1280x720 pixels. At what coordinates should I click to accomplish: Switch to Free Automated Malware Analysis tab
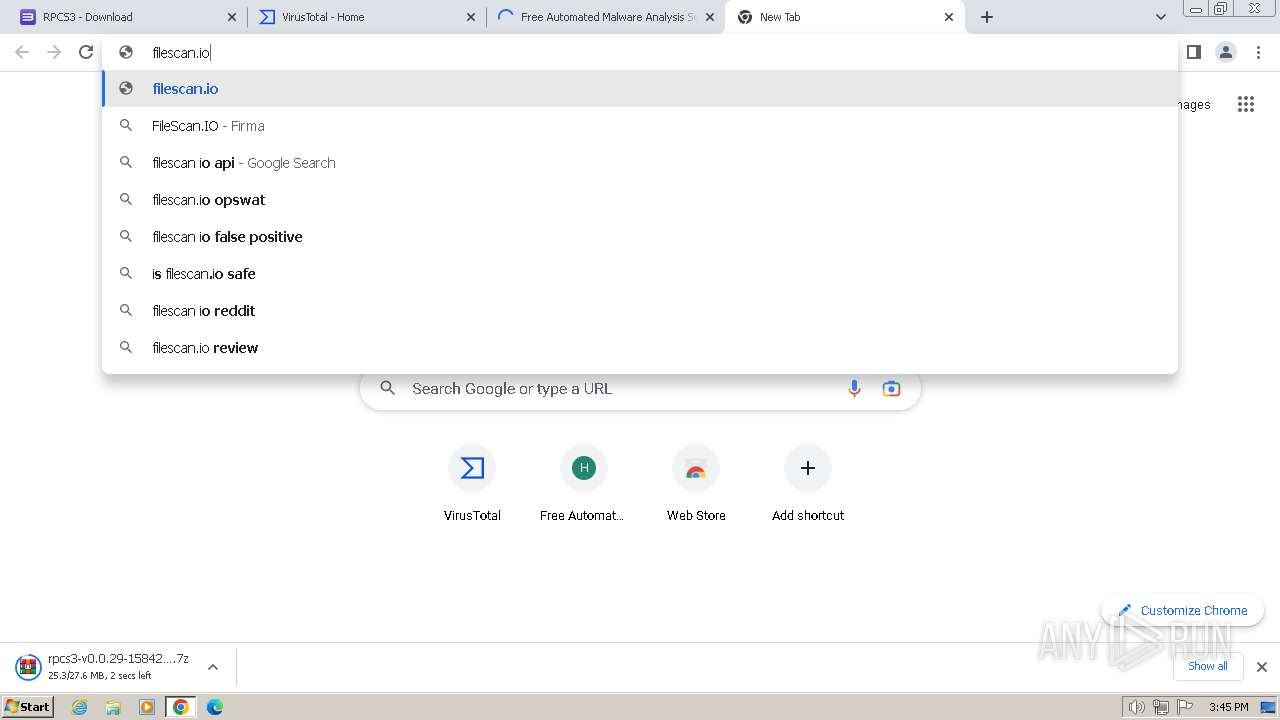[605, 17]
